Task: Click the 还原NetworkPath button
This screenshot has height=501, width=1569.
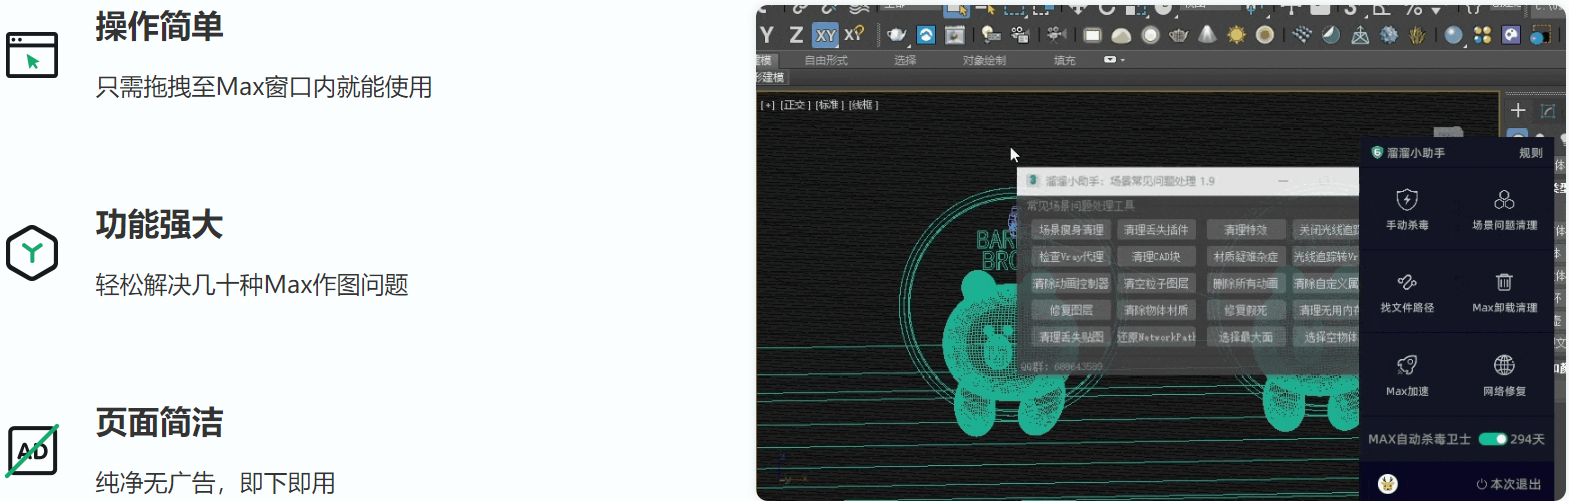Action: (1156, 337)
